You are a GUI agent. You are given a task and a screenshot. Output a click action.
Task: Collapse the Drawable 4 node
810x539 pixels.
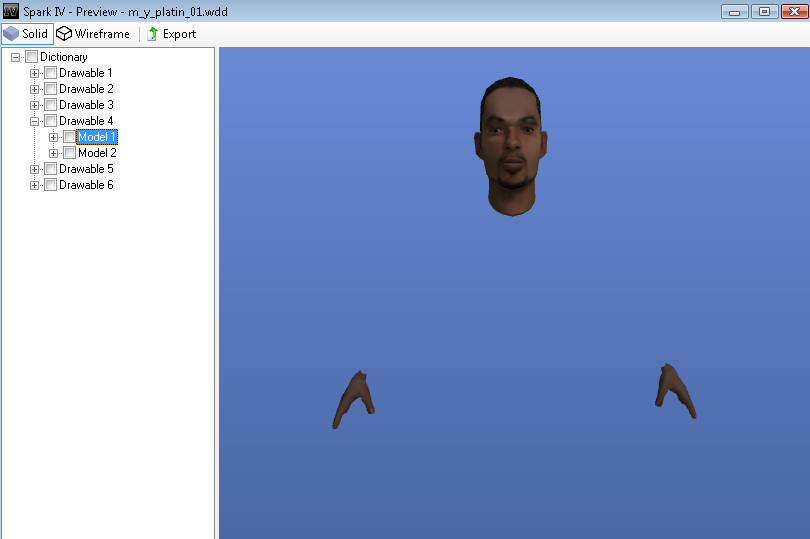pos(35,121)
